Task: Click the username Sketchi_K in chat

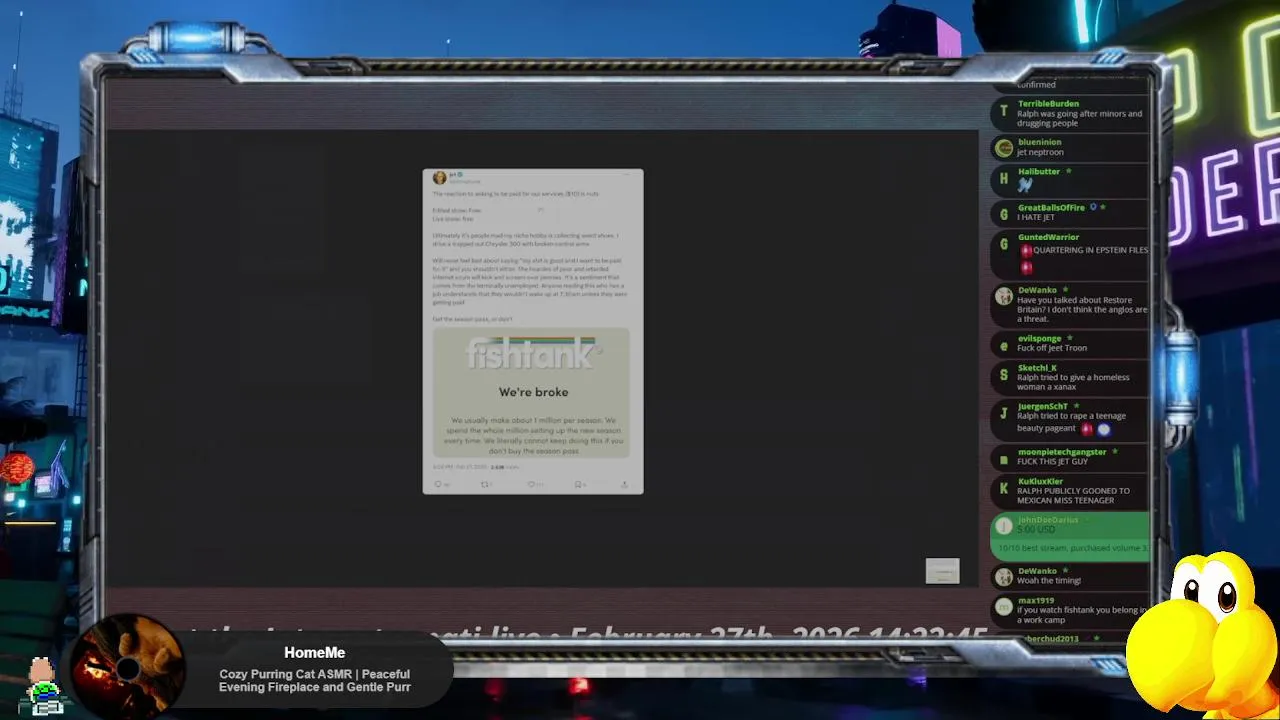Action: click(1037, 368)
